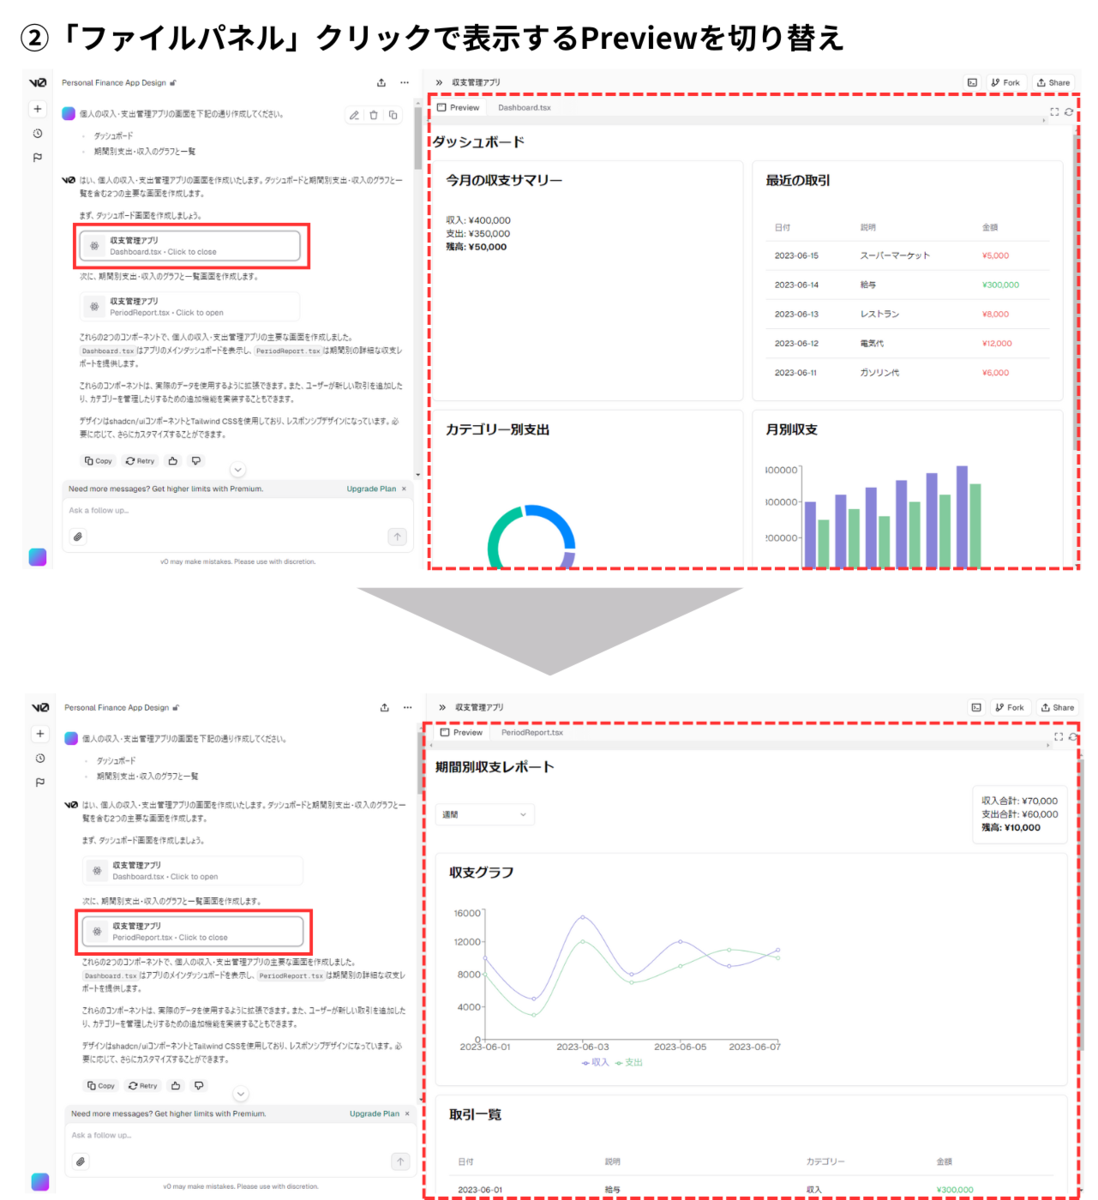
Task: Click the console icon left of Fork, top screenshot
Action: (x=972, y=83)
